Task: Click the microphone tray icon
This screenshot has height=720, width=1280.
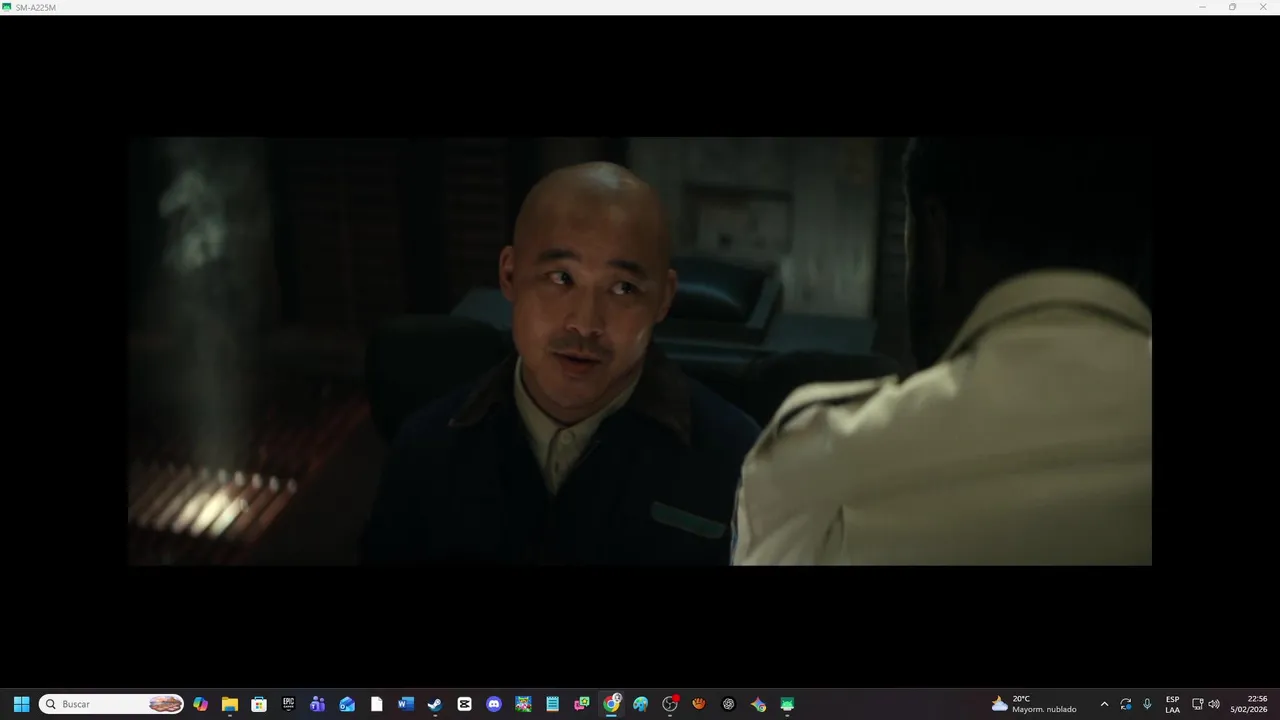Action: [x=1147, y=704]
